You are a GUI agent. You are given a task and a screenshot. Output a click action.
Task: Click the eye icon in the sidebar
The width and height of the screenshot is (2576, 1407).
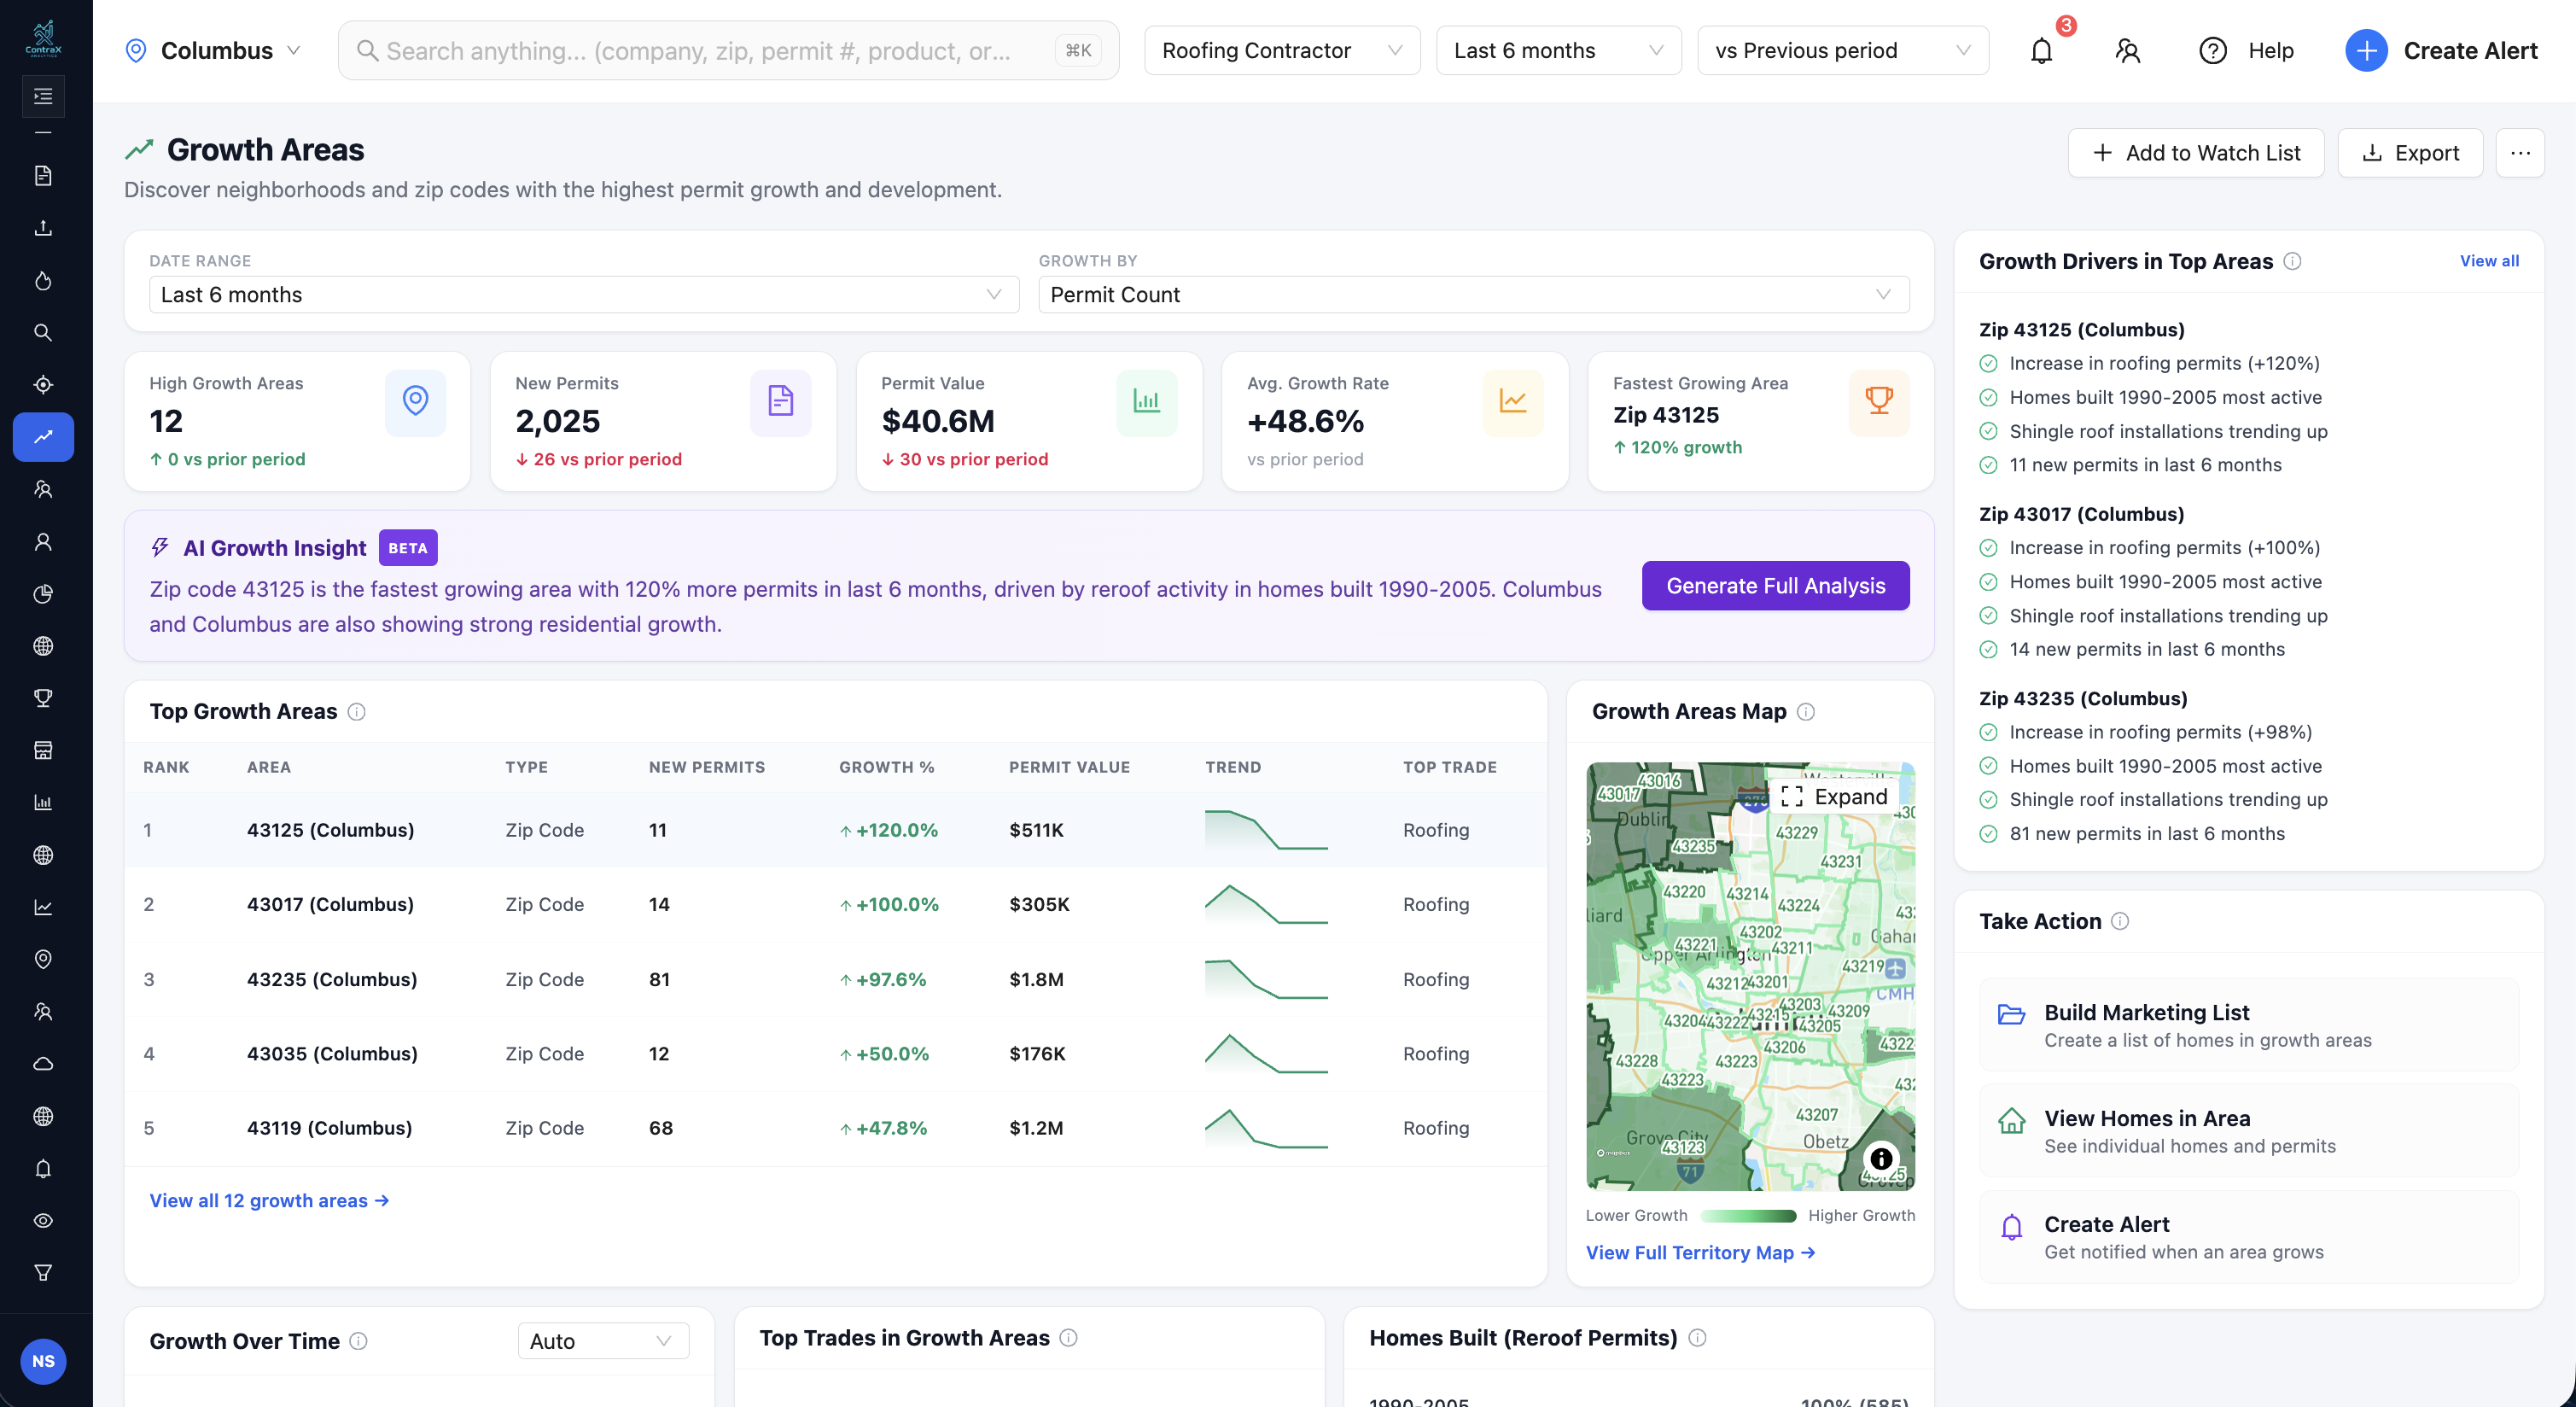pyautogui.click(x=43, y=1220)
